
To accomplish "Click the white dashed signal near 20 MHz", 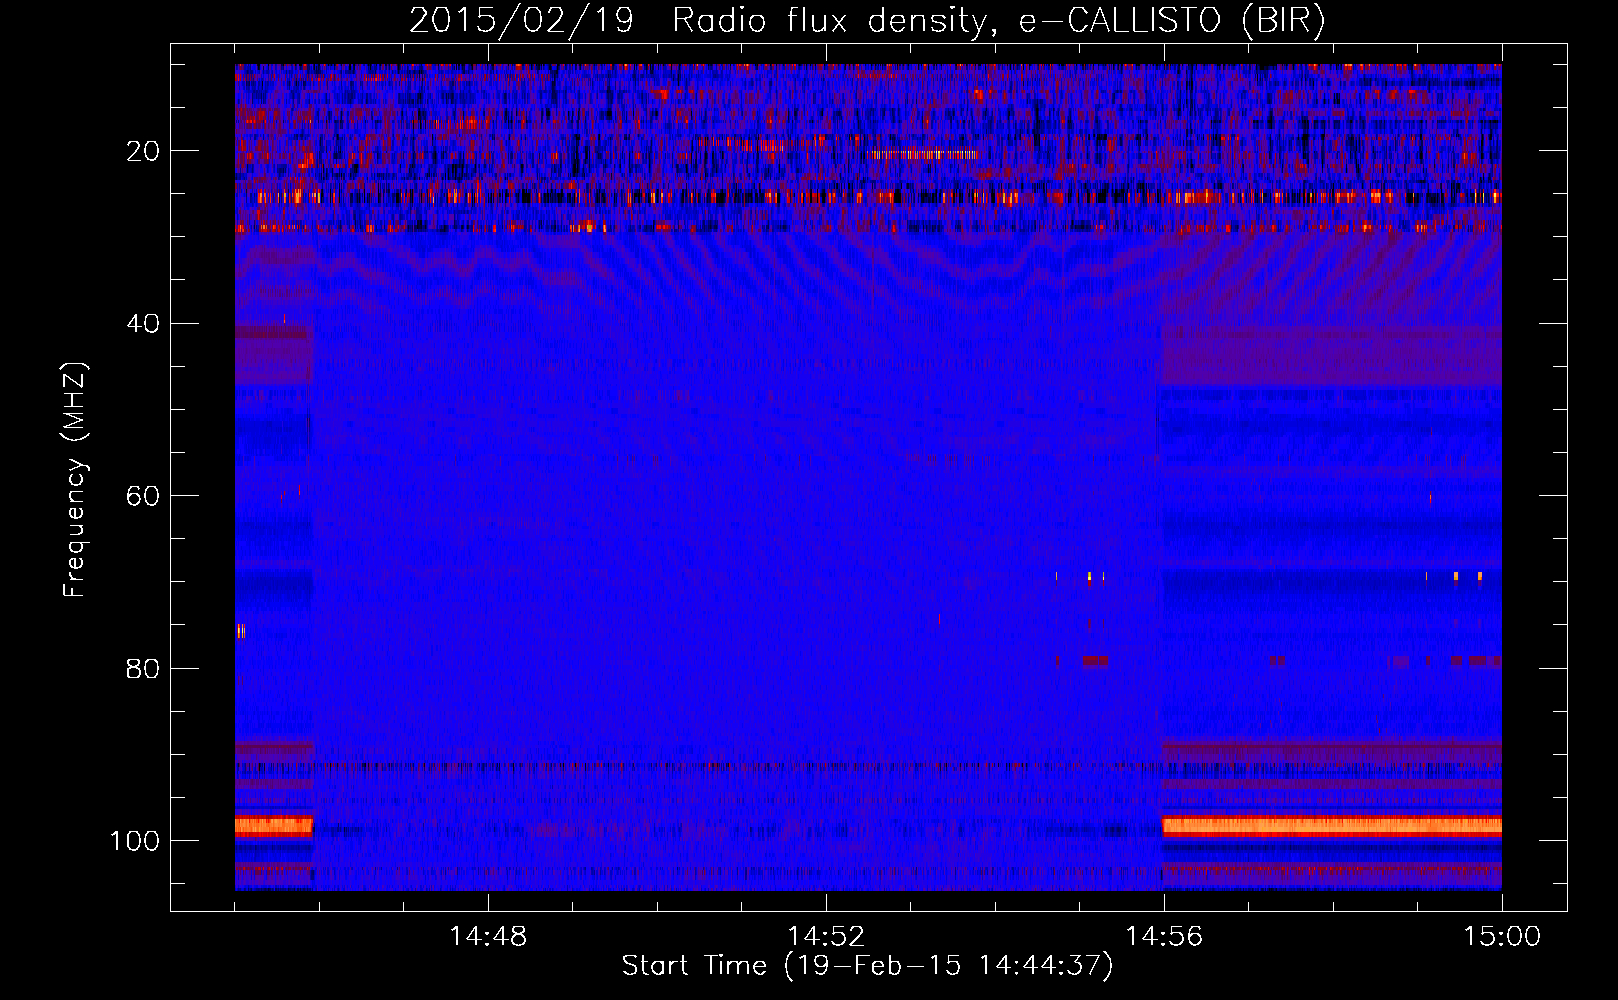I will coord(922,154).
